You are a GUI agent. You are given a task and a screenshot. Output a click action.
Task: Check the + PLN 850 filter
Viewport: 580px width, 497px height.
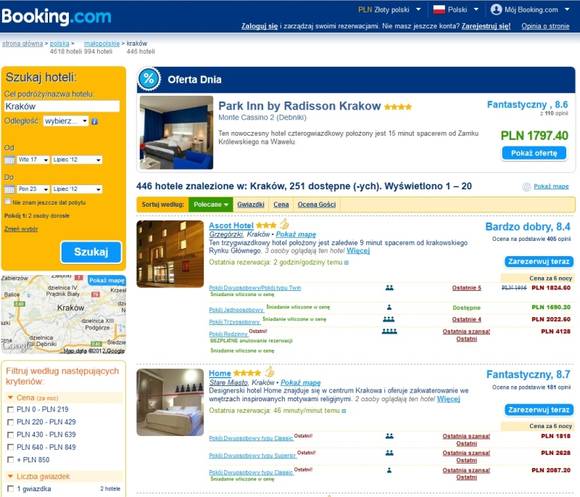10,460
